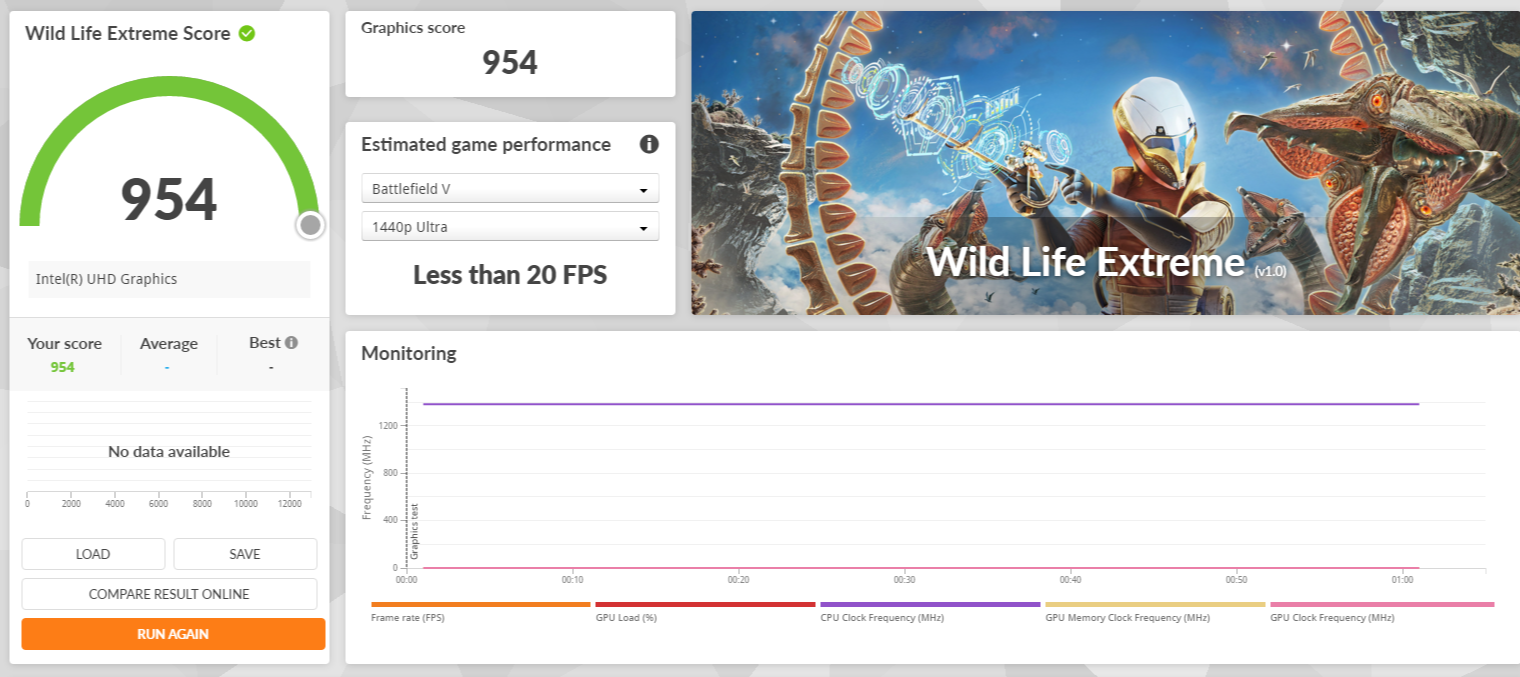Click the Graphics score value 954
The image size is (1520, 677).
coord(510,62)
